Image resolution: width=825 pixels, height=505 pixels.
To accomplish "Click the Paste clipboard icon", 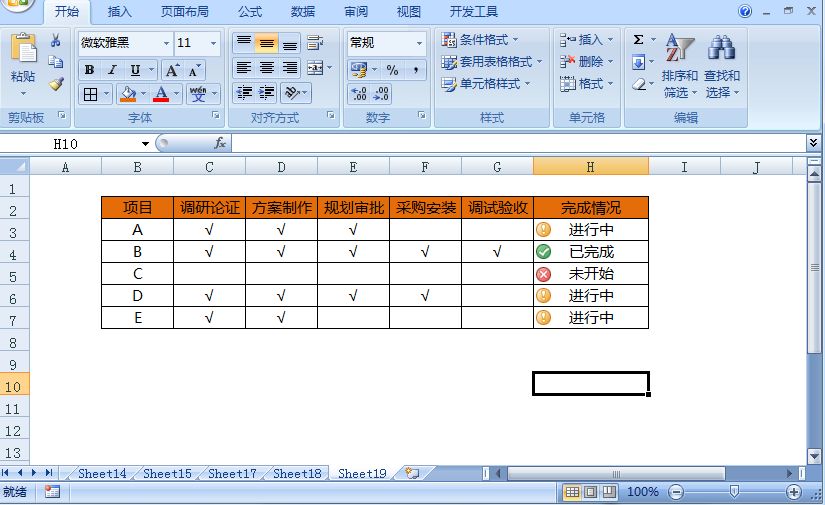I will tap(24, 49).
